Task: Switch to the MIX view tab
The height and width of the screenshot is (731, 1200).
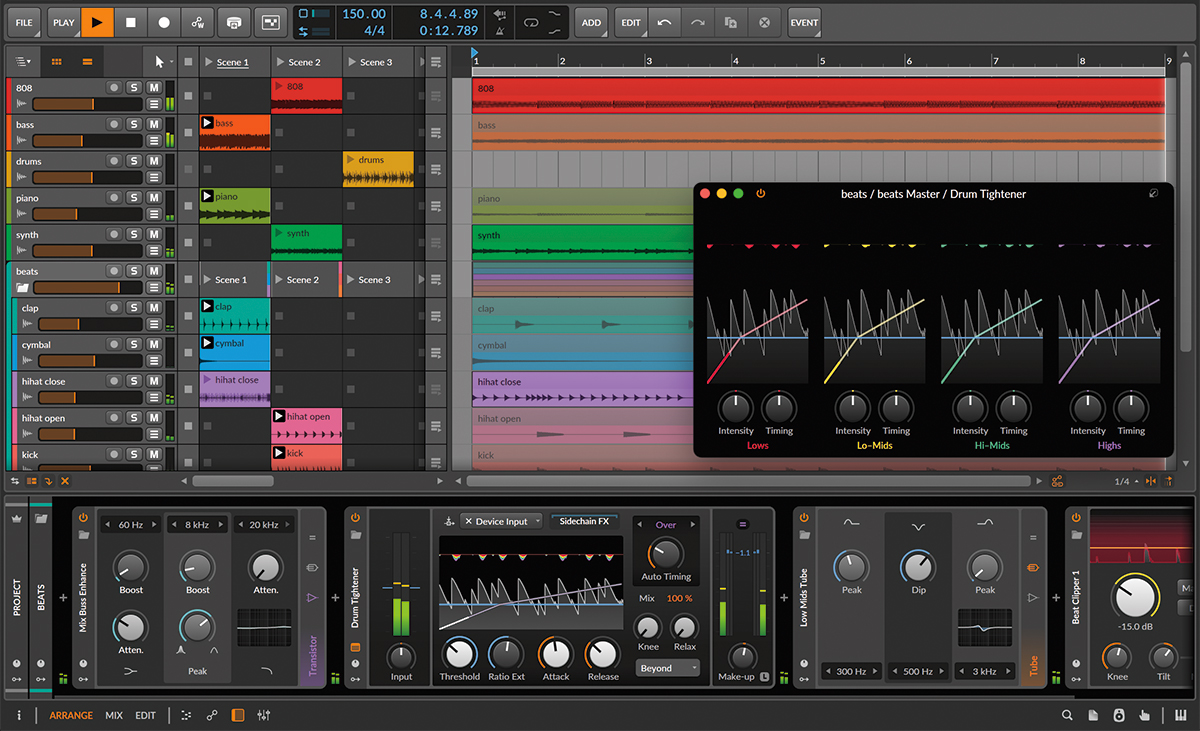Action: [x=114, y=715]
